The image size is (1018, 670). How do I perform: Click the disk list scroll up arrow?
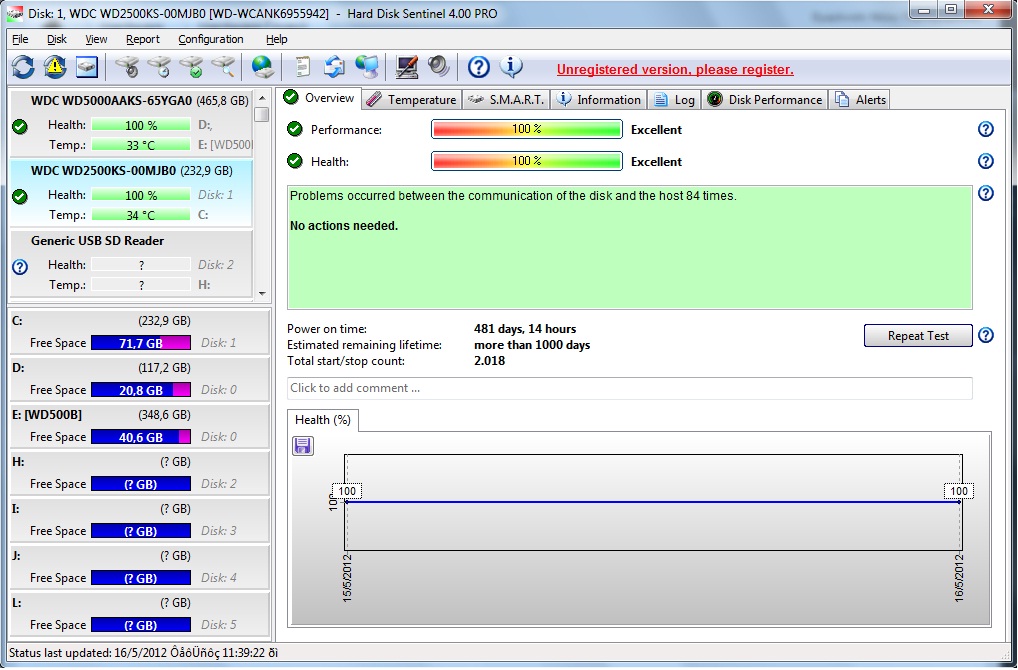pyautogui.click(x=262, y=98)
